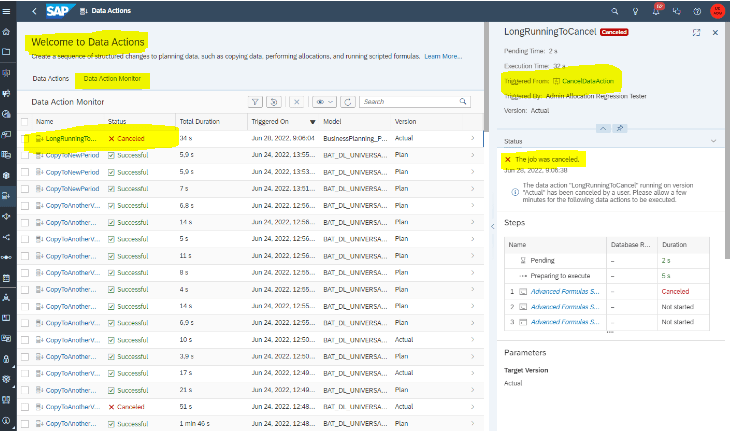The image size is (737, 436).
Task: Click the Learn More link
Action: click(443, 57)
